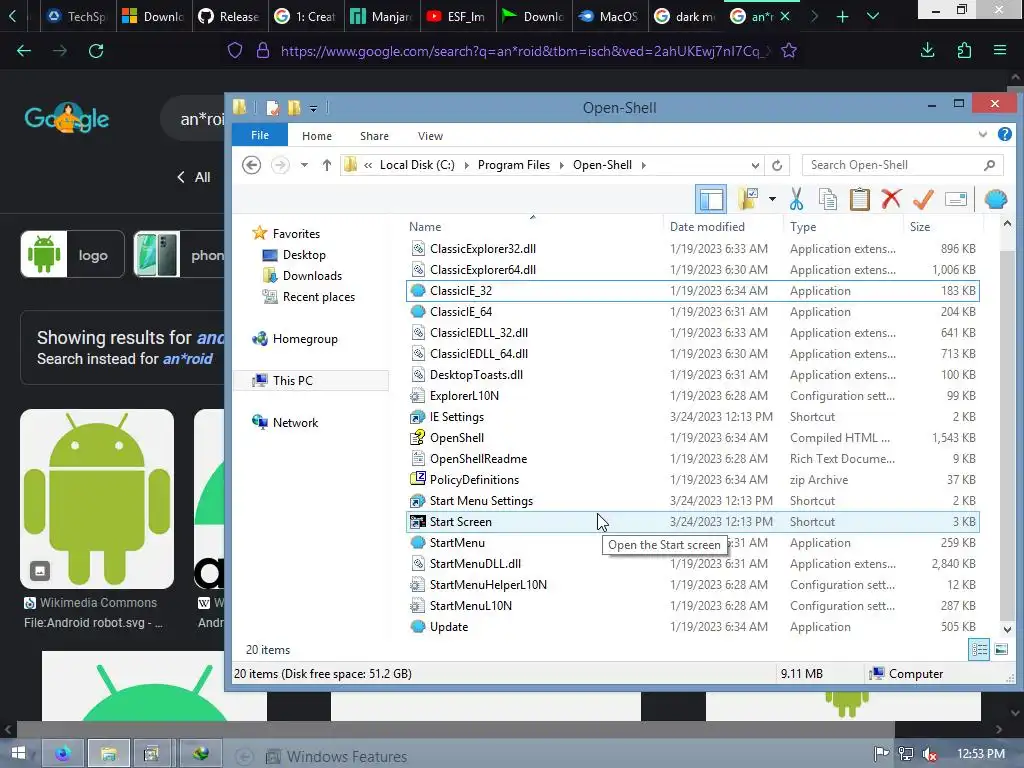Copy the selected file using toolbar icon
The image size is (1024, 768).
(x=828, y=199)
